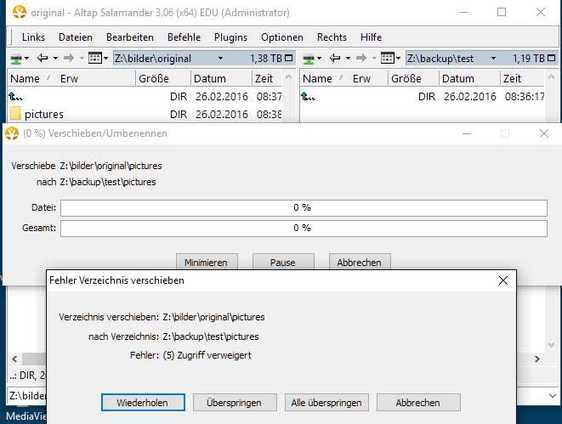Sort left panel by Datum column
Image resolution: width=562 pixels, height=424 pixels.
point(210,78)
